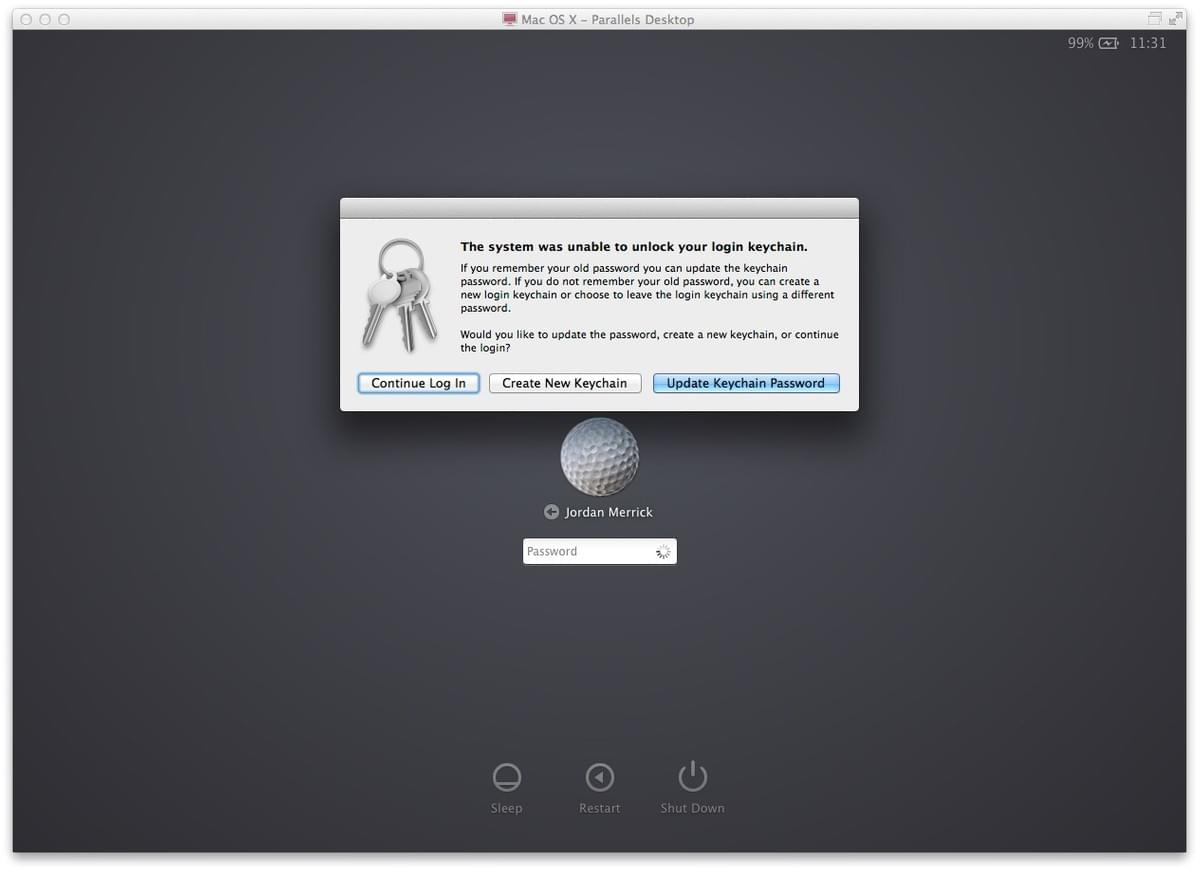This screenshot has height=872, width=1200.
Task: Click the Shut Down power icon
Action: pyautogui.click(x=693, y=777)
